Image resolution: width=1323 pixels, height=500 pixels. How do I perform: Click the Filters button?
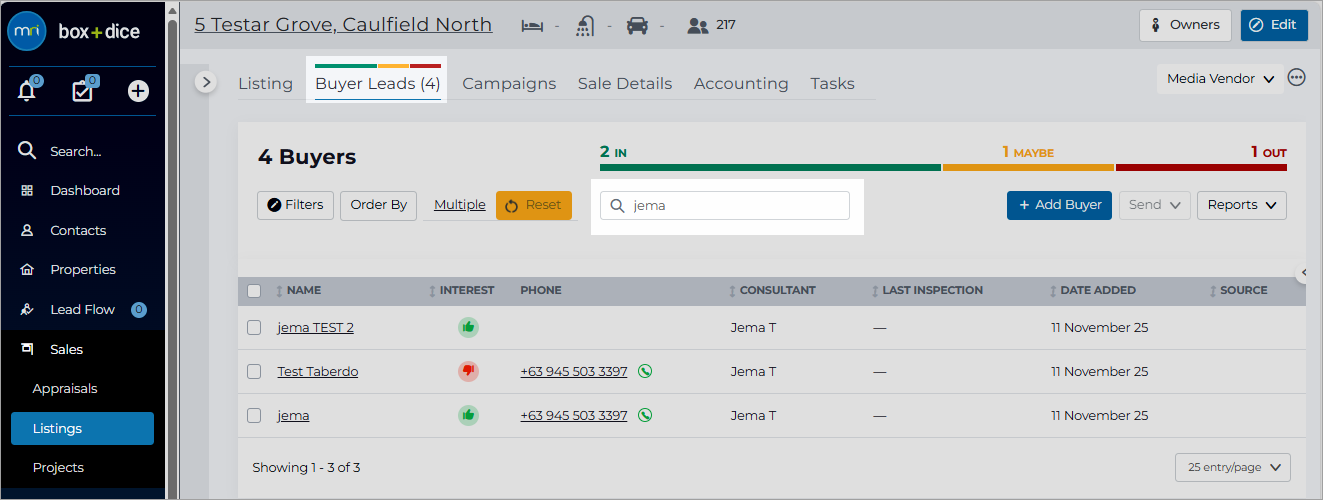click(x=295, y=205)
